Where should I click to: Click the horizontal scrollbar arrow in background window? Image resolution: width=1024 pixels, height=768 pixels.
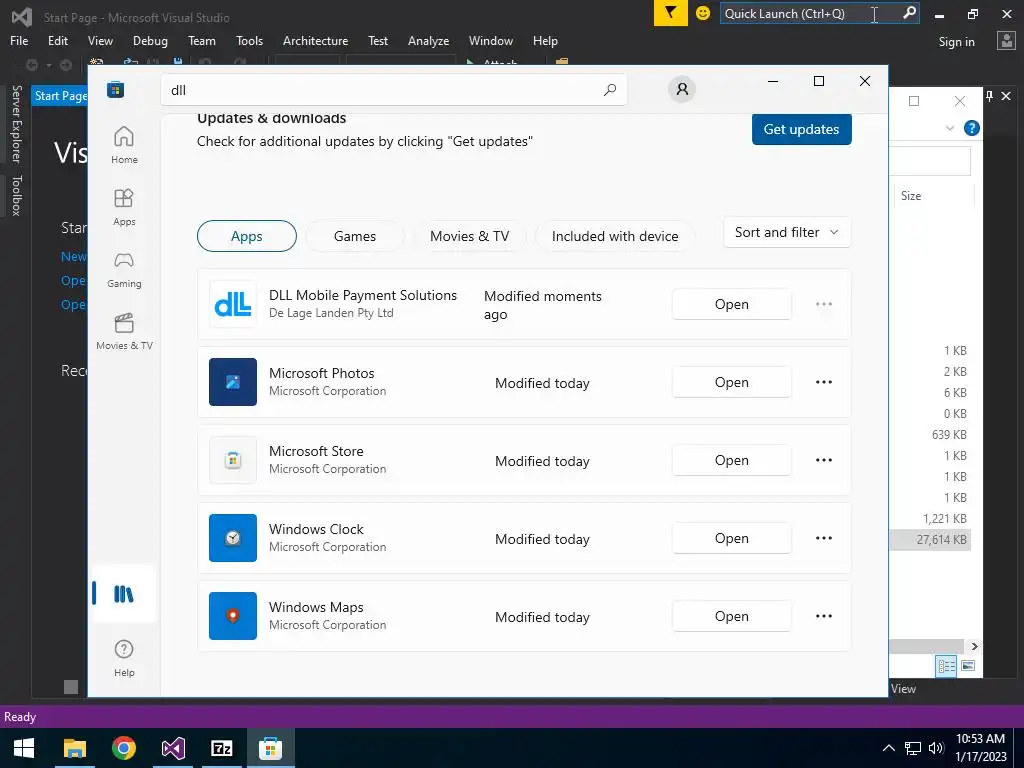pos(974,646)
